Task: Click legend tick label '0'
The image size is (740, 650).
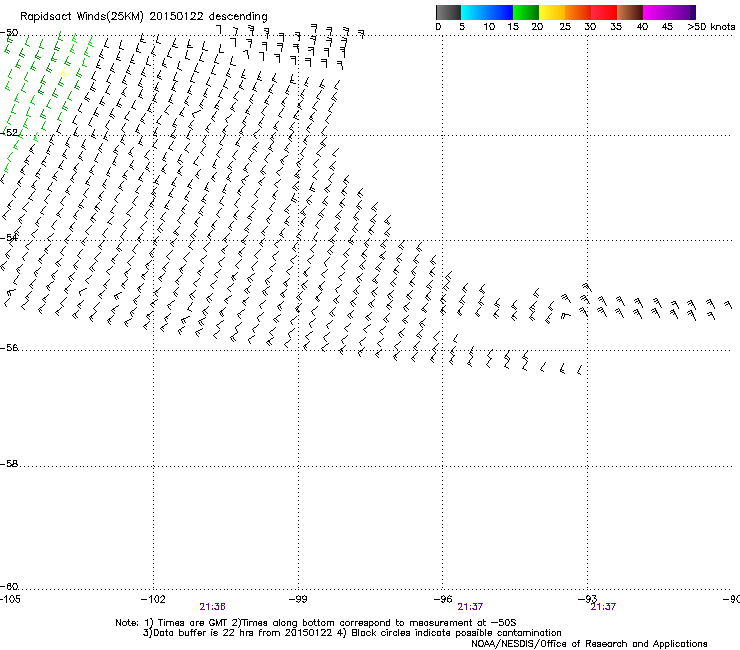Action: (438, 27)
